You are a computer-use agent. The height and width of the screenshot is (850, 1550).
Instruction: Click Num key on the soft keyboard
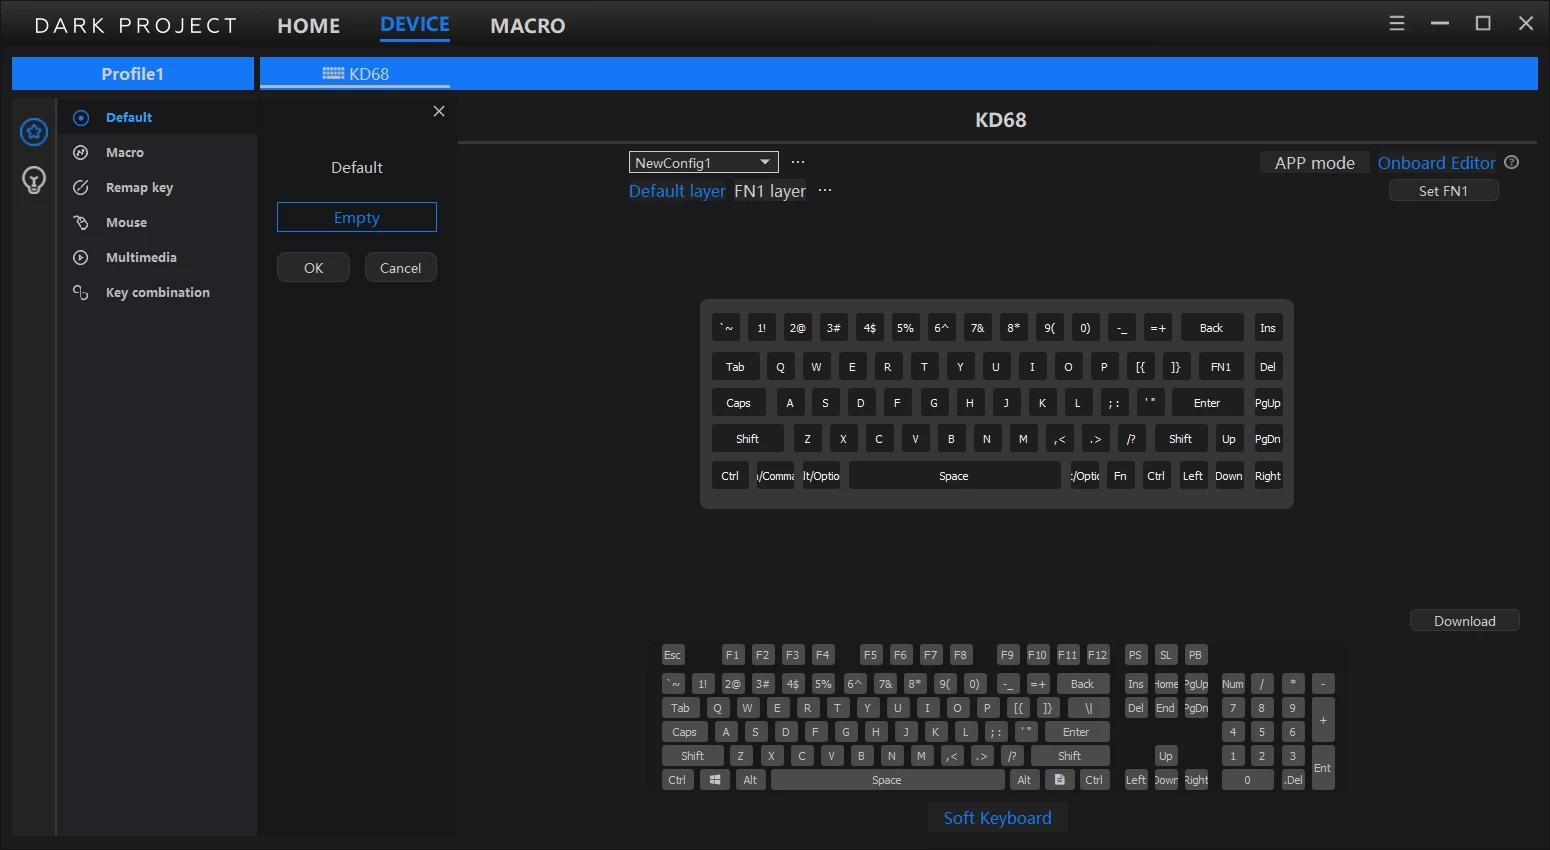coord(1233,684)
